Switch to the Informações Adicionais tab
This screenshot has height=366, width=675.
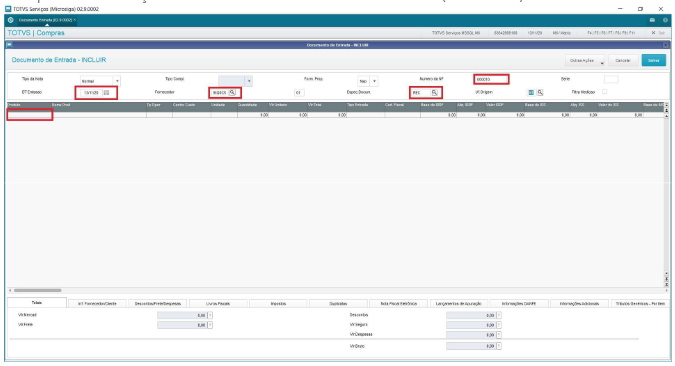(579, 304)
